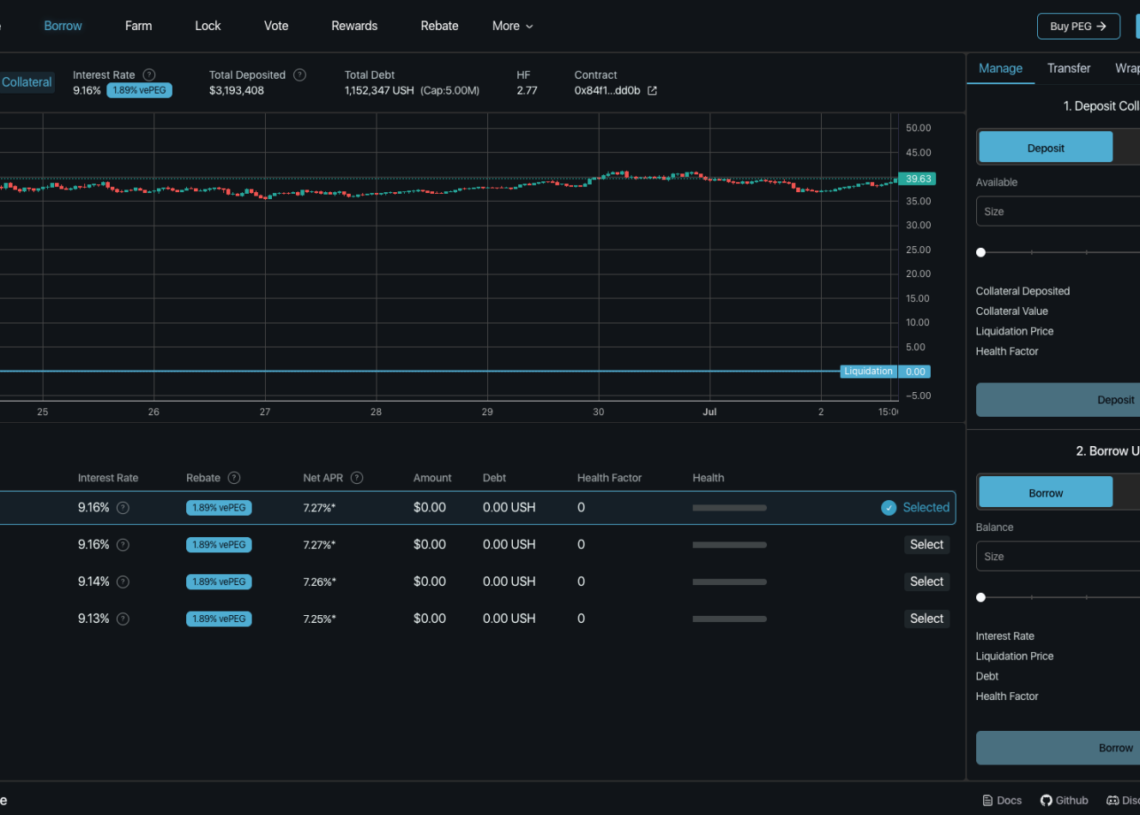
Task: Click the deposit amount slider handle
Action: tap(981, 252)
